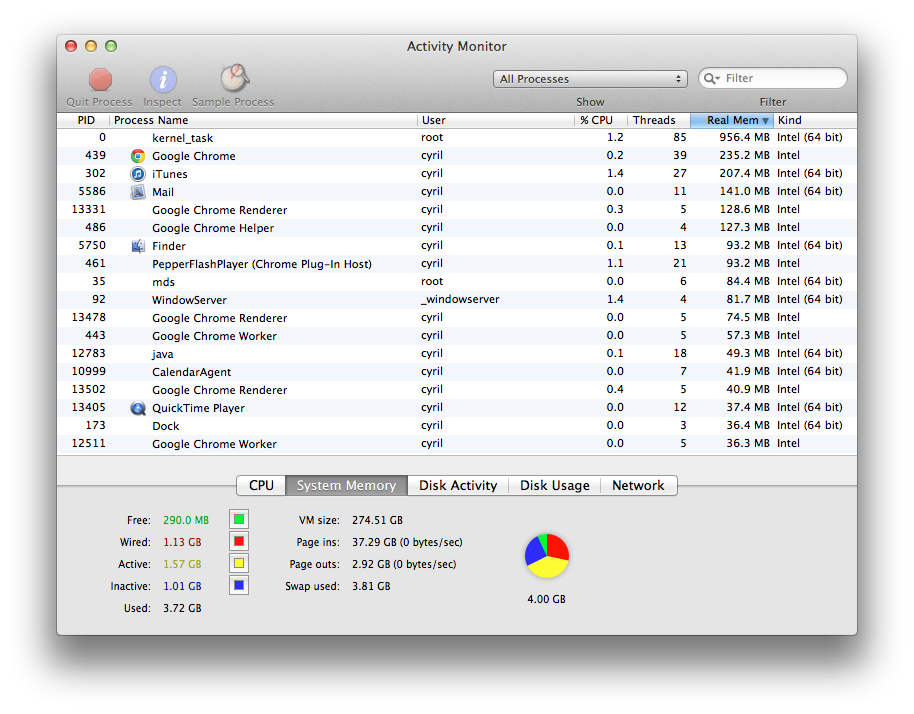This screenshot has width=914, height=714.
Task: Click the Finder app icon
Action: coord(138,246)
